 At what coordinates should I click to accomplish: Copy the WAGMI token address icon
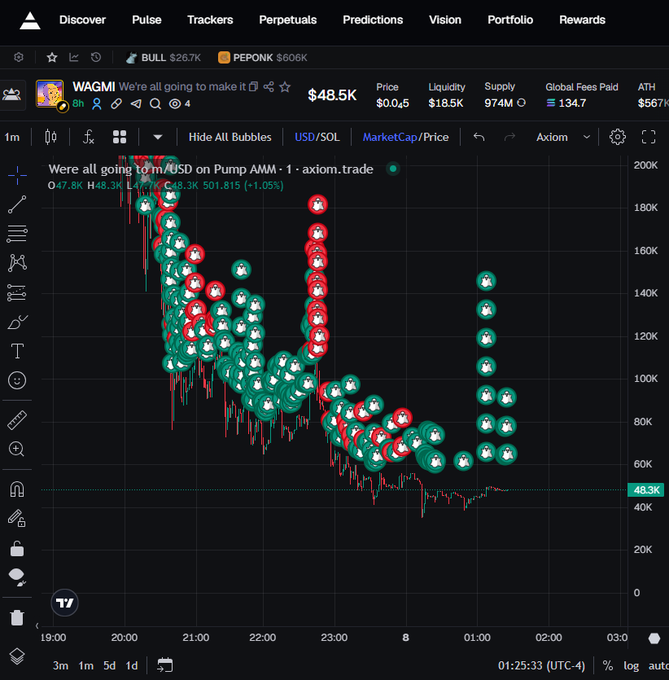pos(254,87)
